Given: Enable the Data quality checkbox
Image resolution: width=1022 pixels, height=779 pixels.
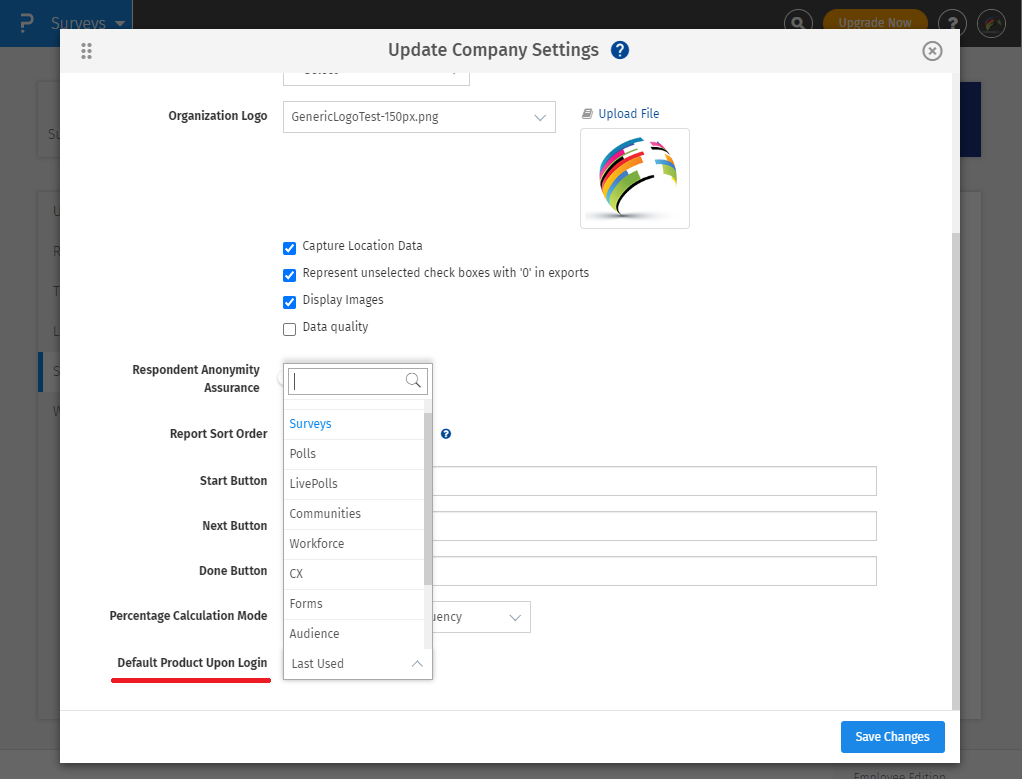Looking at the screenshot, I should pyautogui.click(x=290, y=329).
